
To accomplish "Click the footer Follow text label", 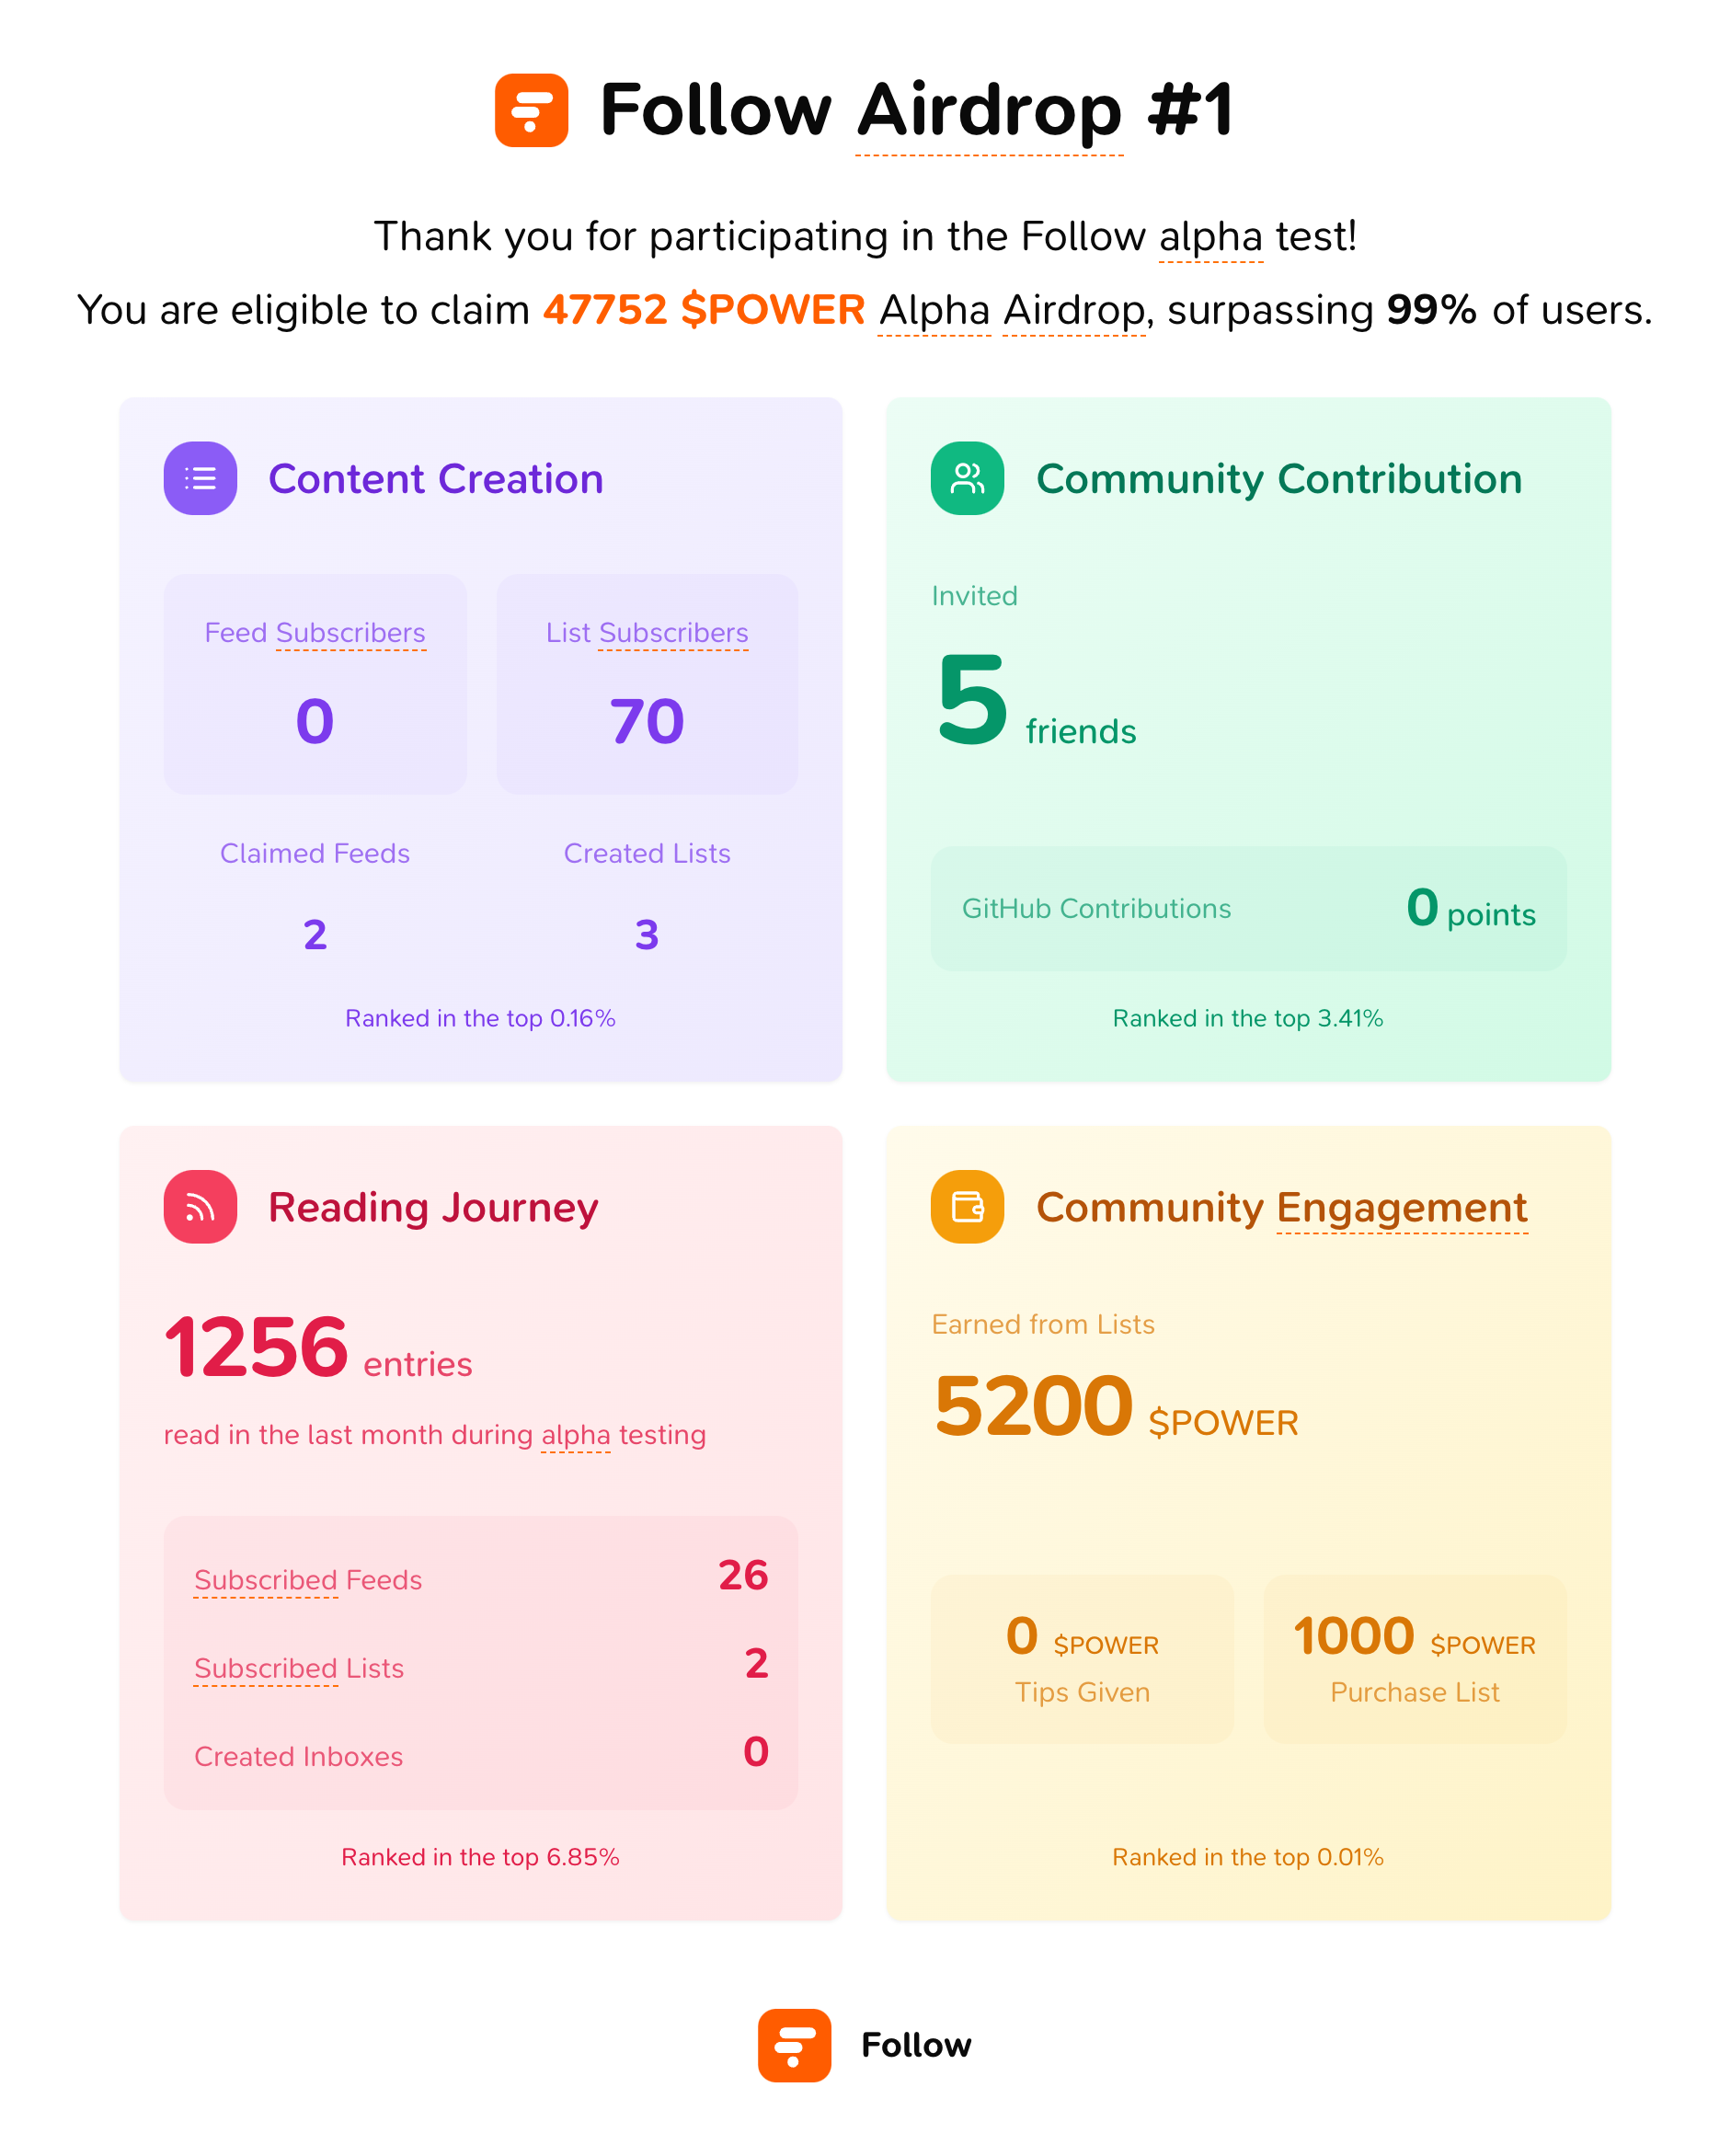I will (916, 2045).
